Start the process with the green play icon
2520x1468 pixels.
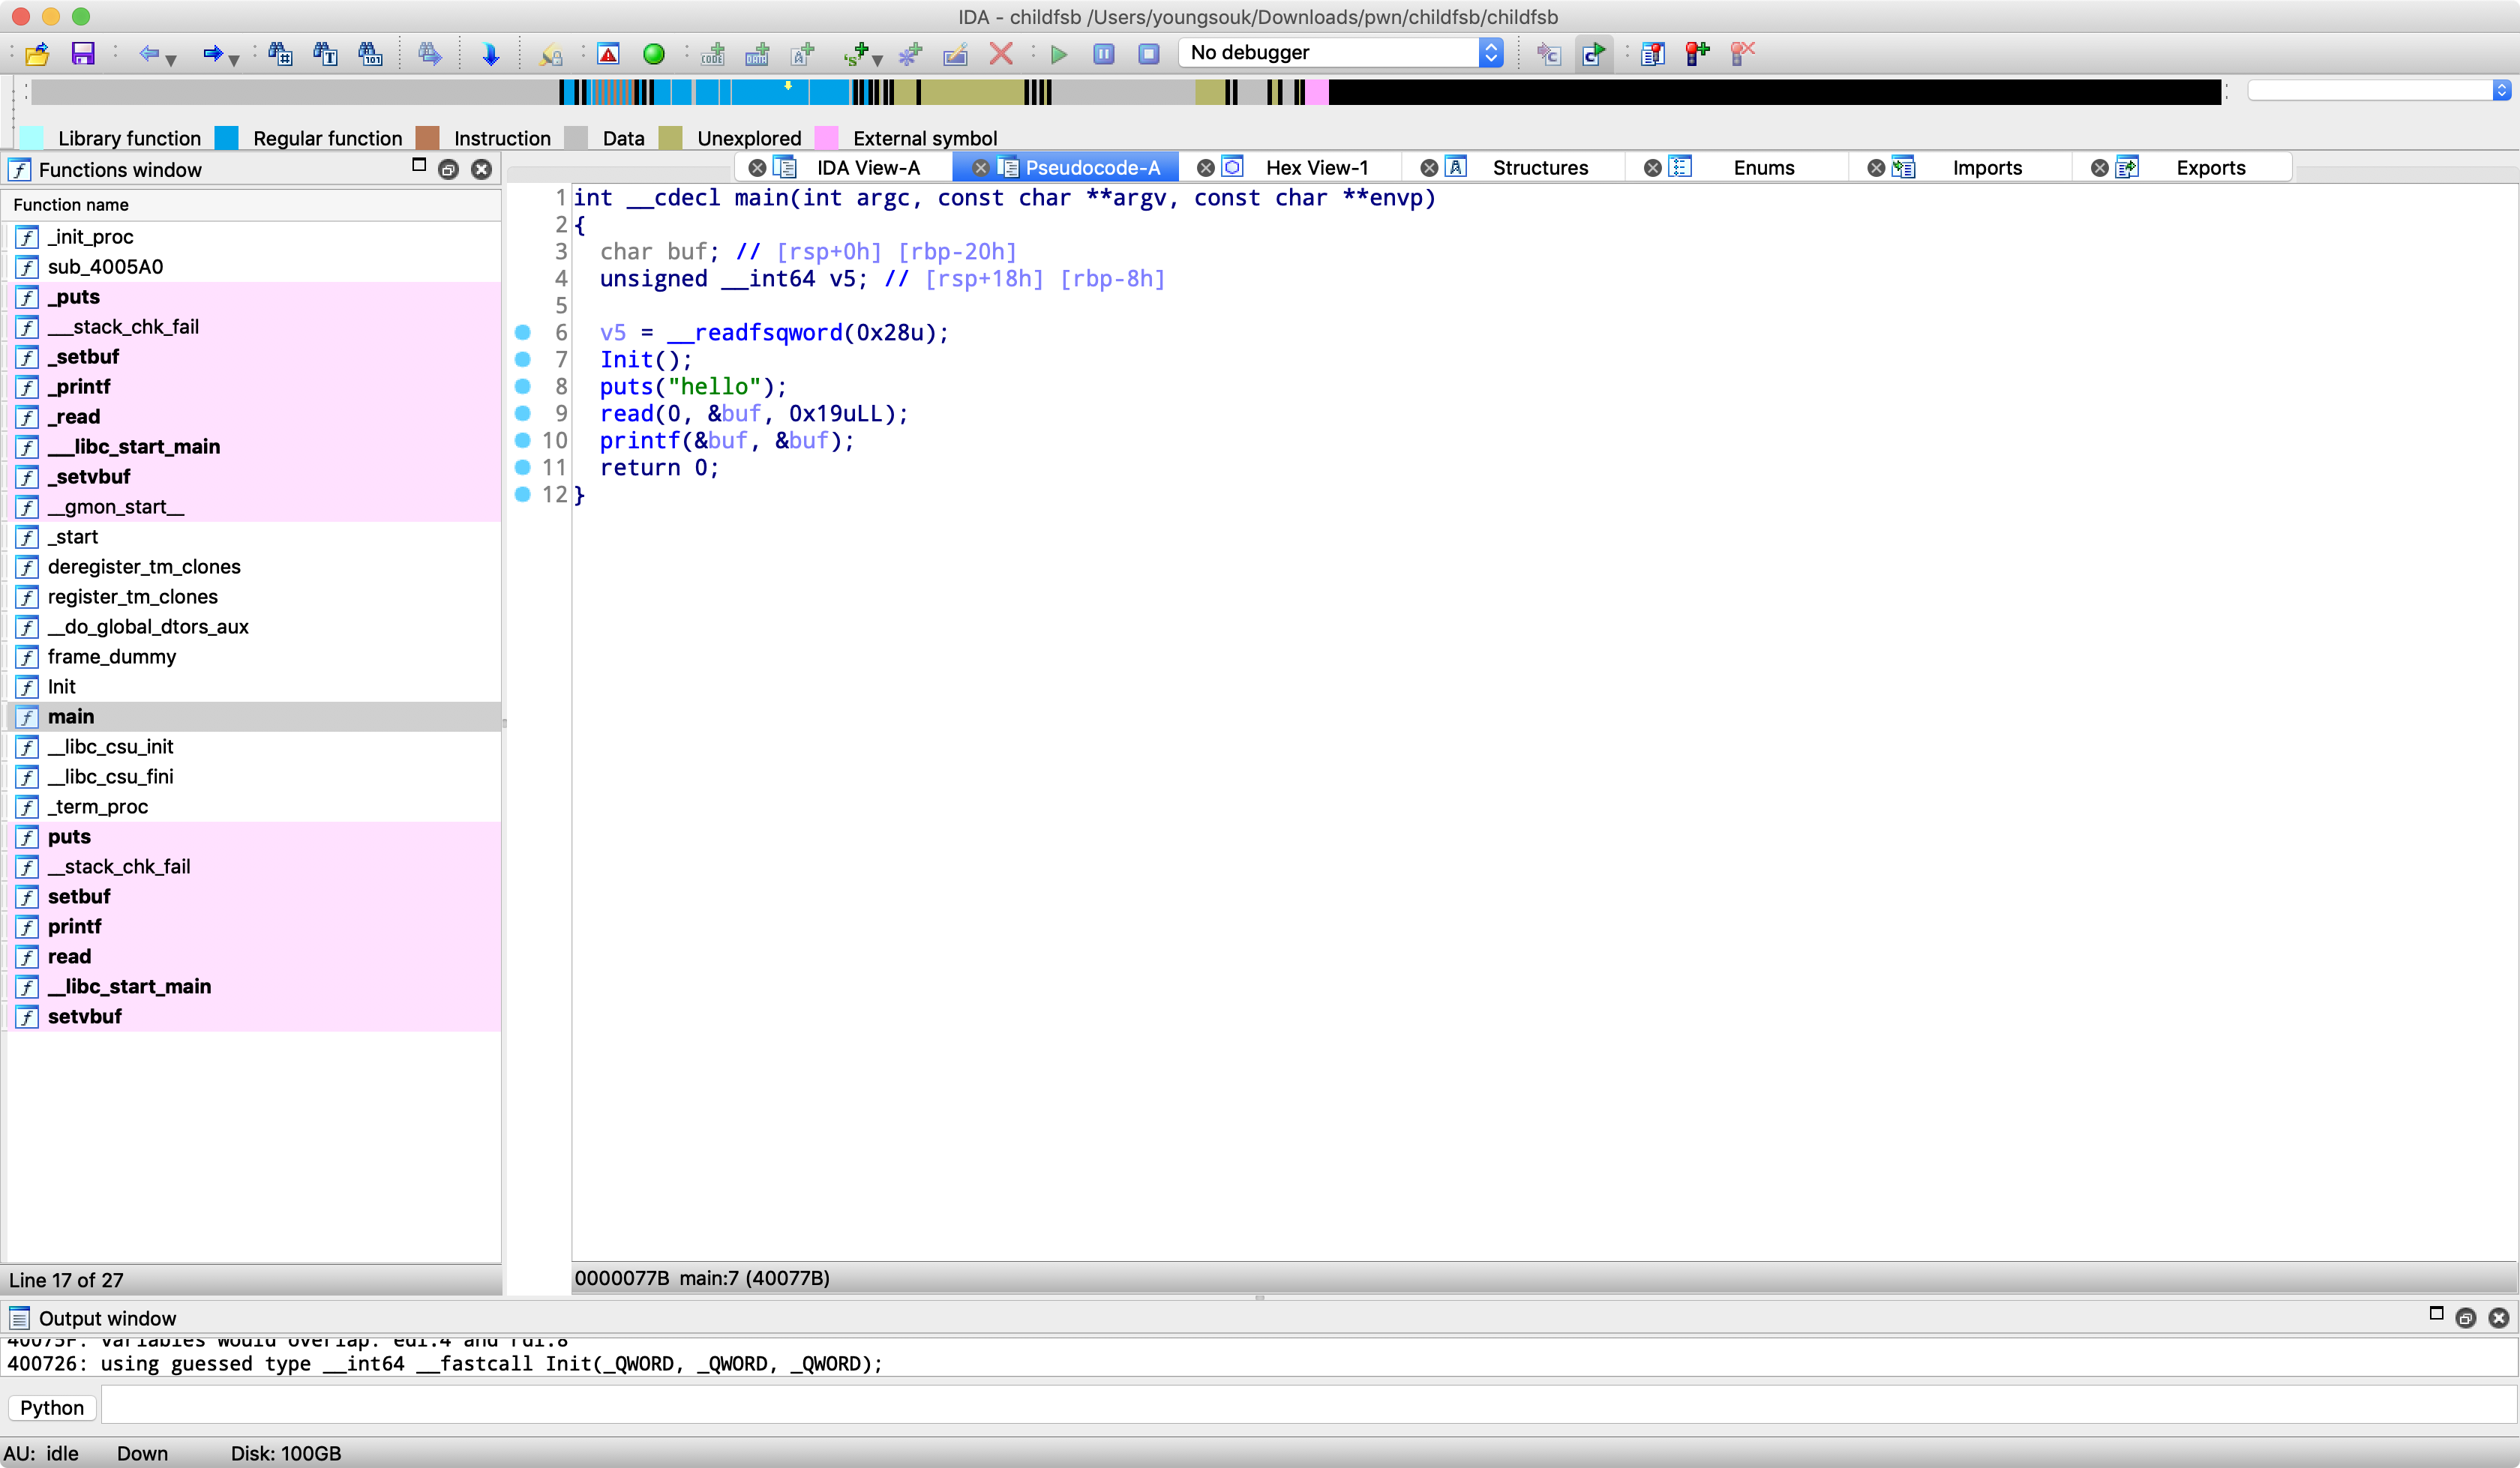1059,54
